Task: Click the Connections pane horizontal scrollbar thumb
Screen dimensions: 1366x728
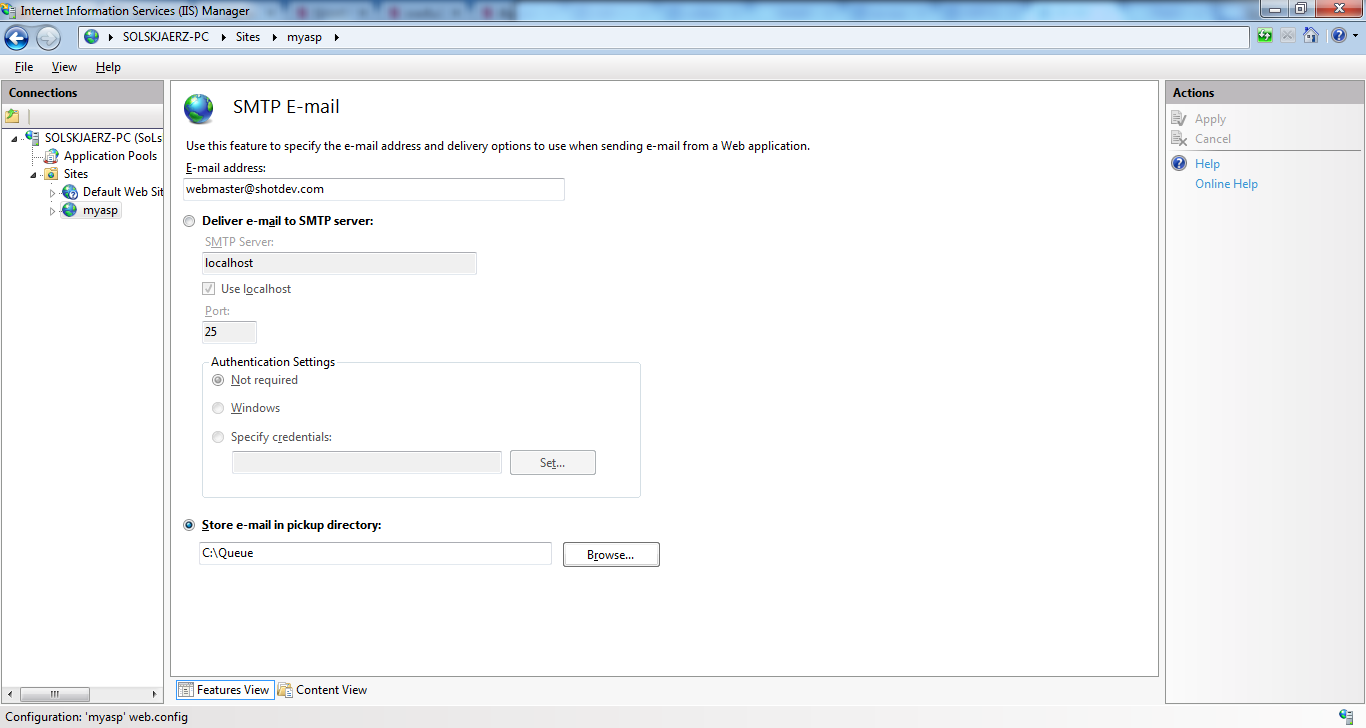Action: pos(54,694)
